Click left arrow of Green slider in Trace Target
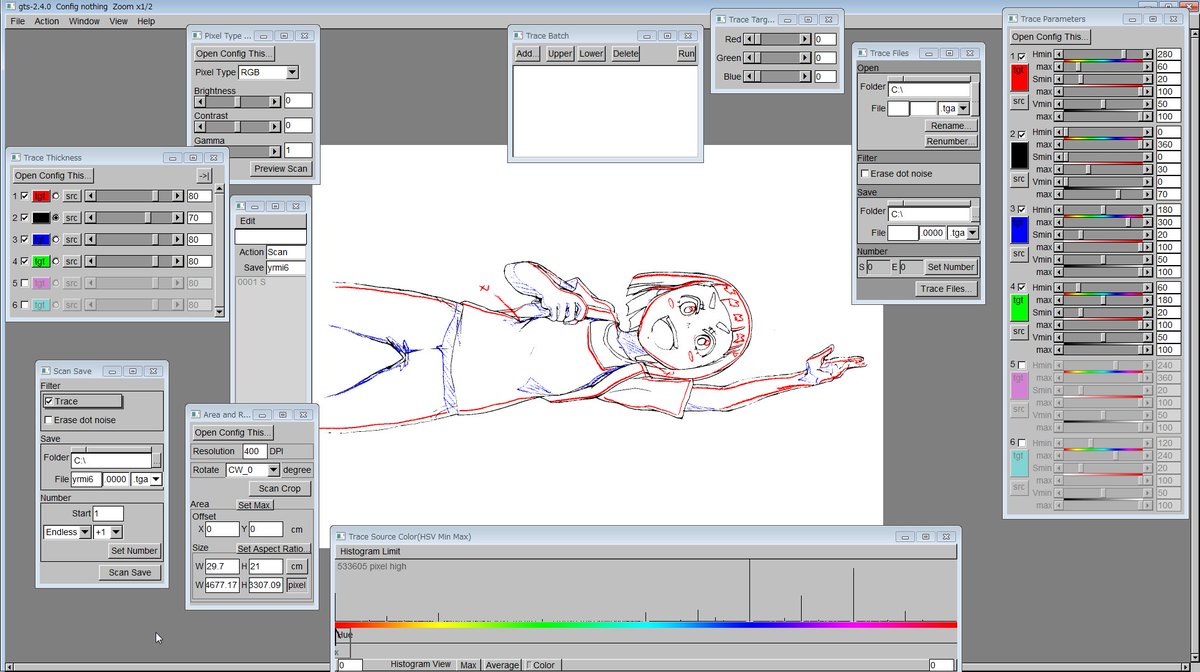 [x=749, y=58]
